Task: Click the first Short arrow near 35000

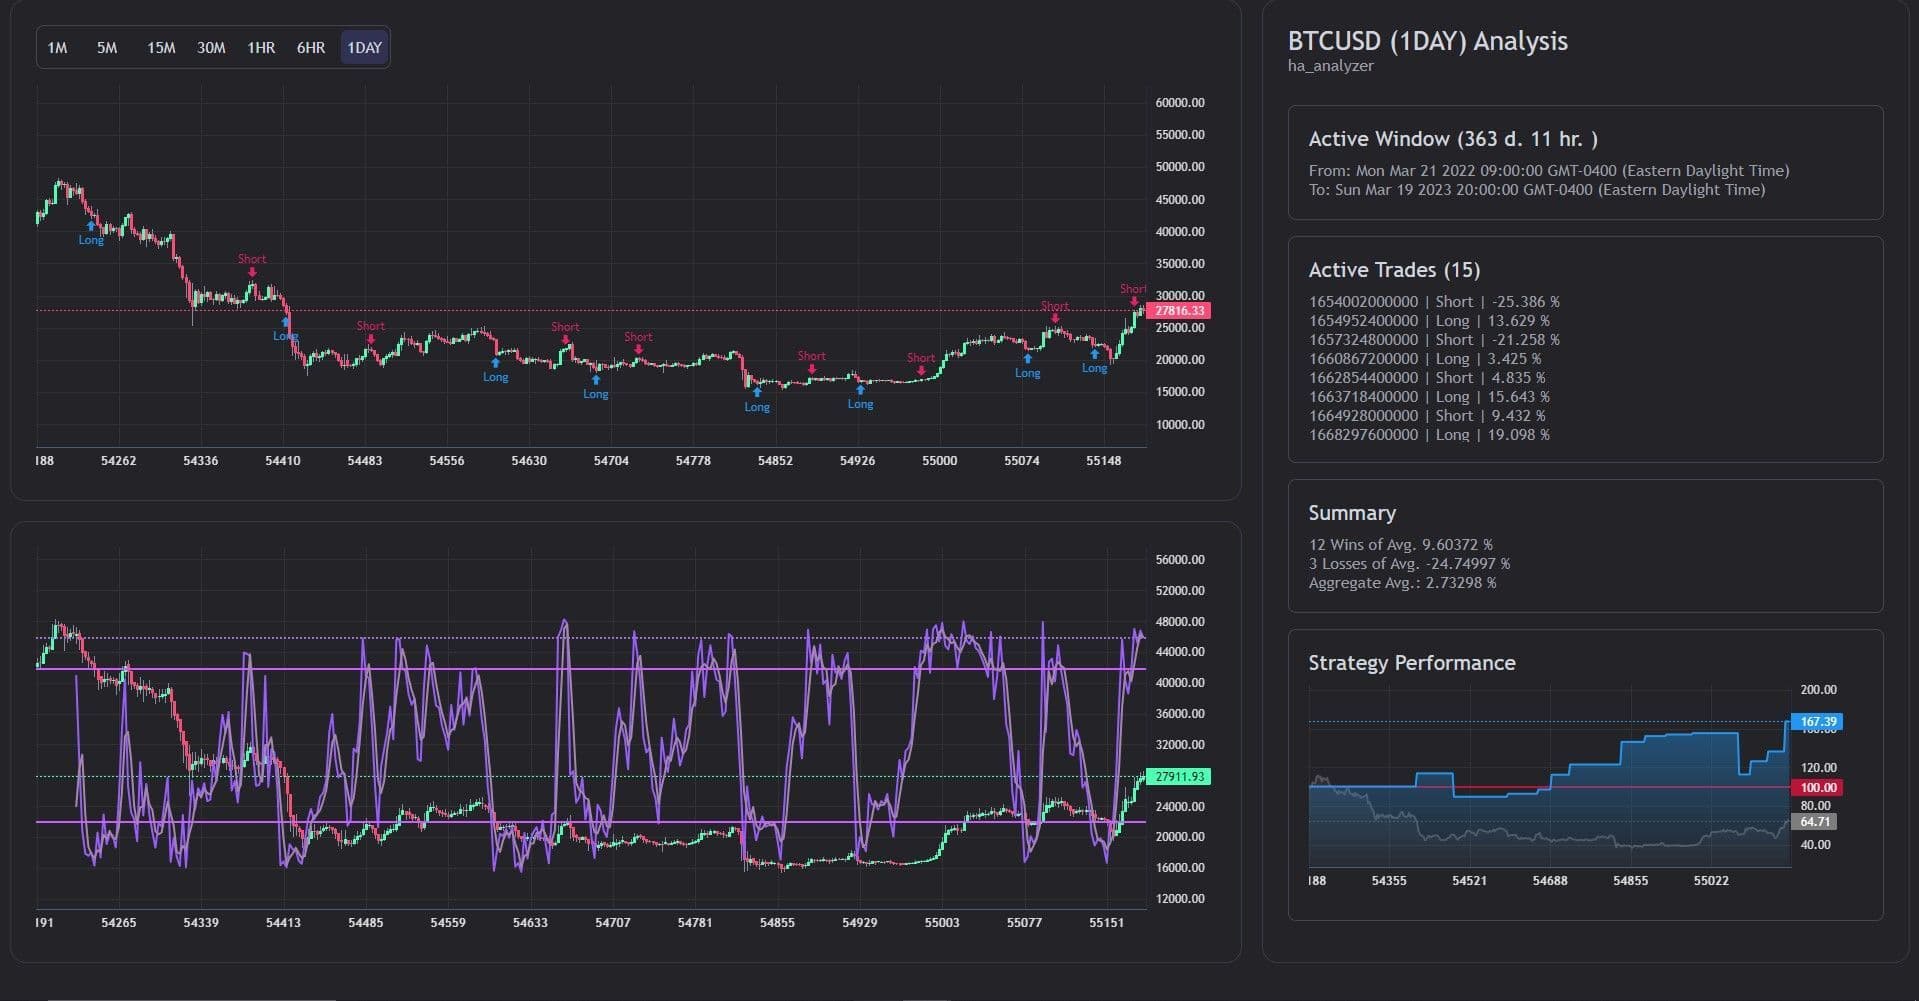Action: coord(252,271)
